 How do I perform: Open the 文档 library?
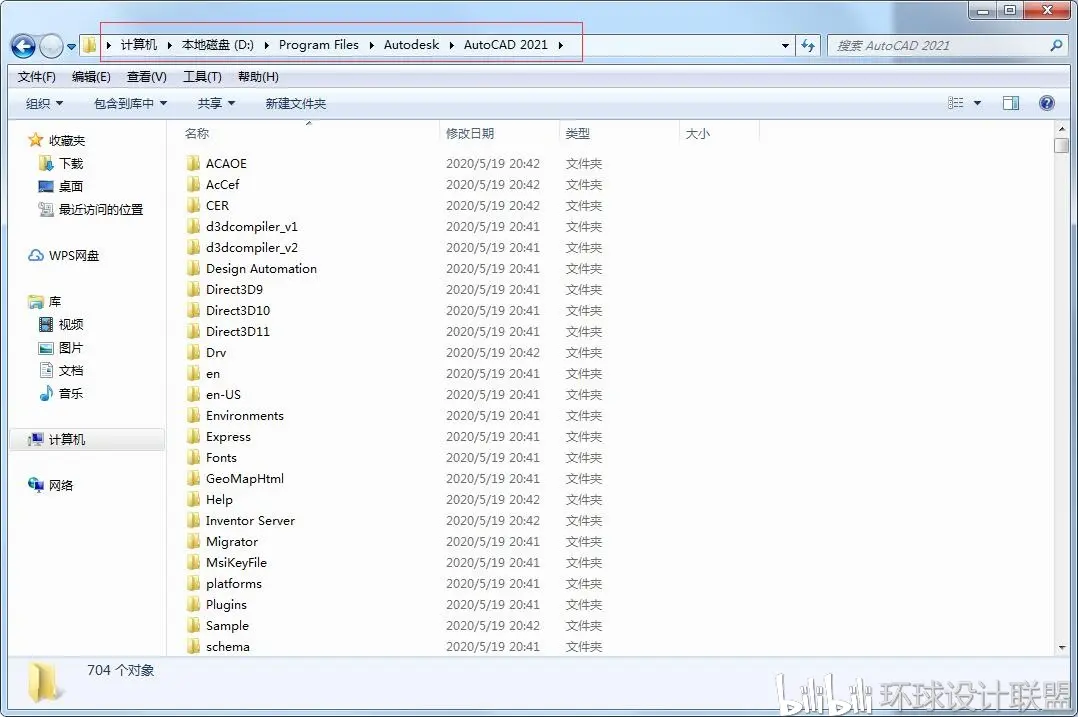pos(71,371)
